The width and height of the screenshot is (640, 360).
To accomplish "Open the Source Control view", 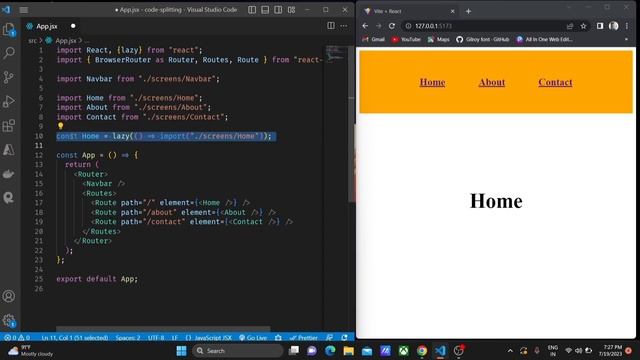I will pyautogui.click(x=9, y=77).
